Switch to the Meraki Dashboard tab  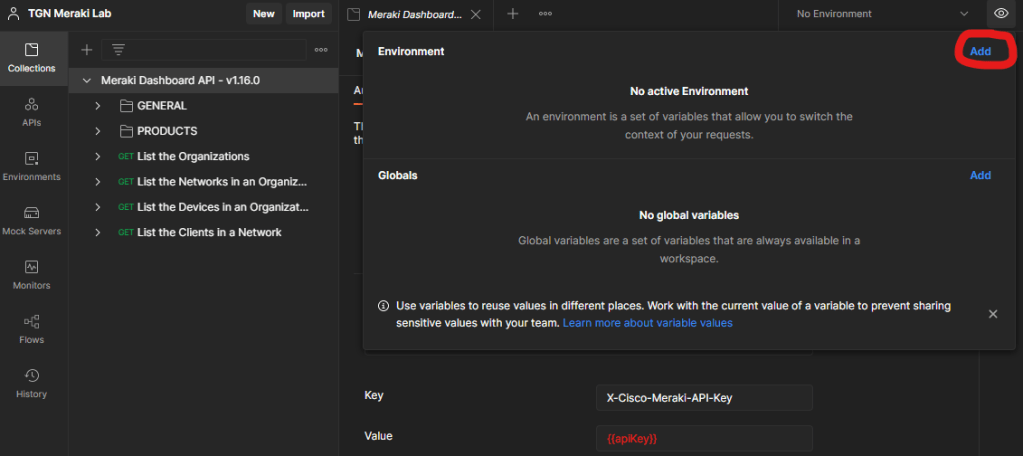pos(414,14)
